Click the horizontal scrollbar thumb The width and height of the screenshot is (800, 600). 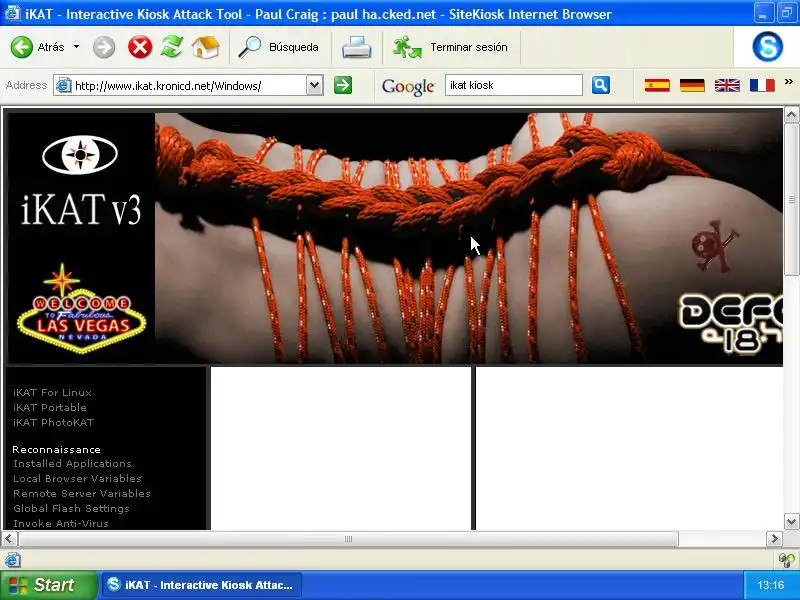click(x=348, y=539)
